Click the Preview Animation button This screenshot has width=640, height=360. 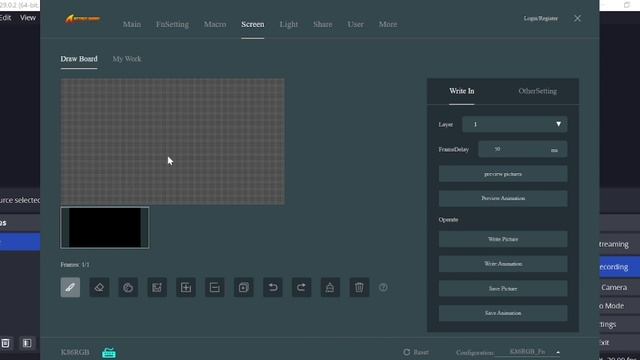[503, 198]
